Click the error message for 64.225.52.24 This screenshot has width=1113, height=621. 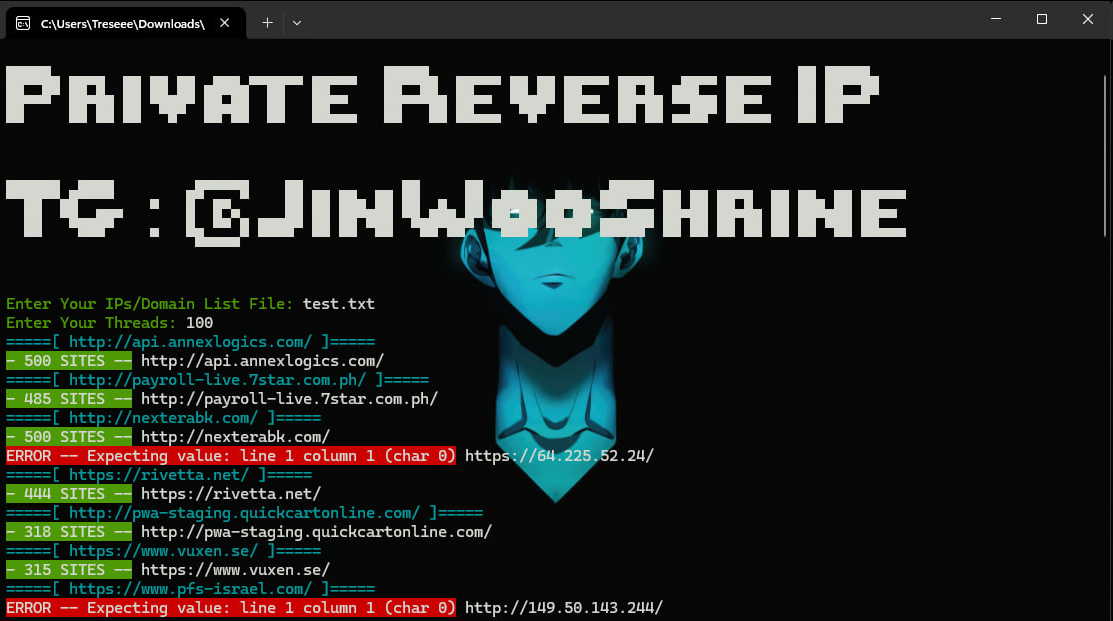tap(231, 456)
